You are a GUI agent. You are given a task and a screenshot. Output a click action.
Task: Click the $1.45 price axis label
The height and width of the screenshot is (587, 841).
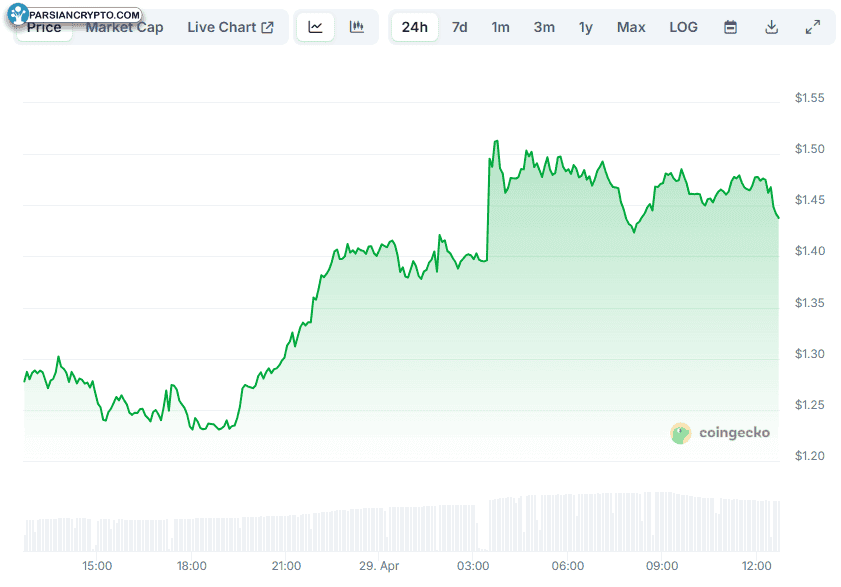(x=809, y=200)
